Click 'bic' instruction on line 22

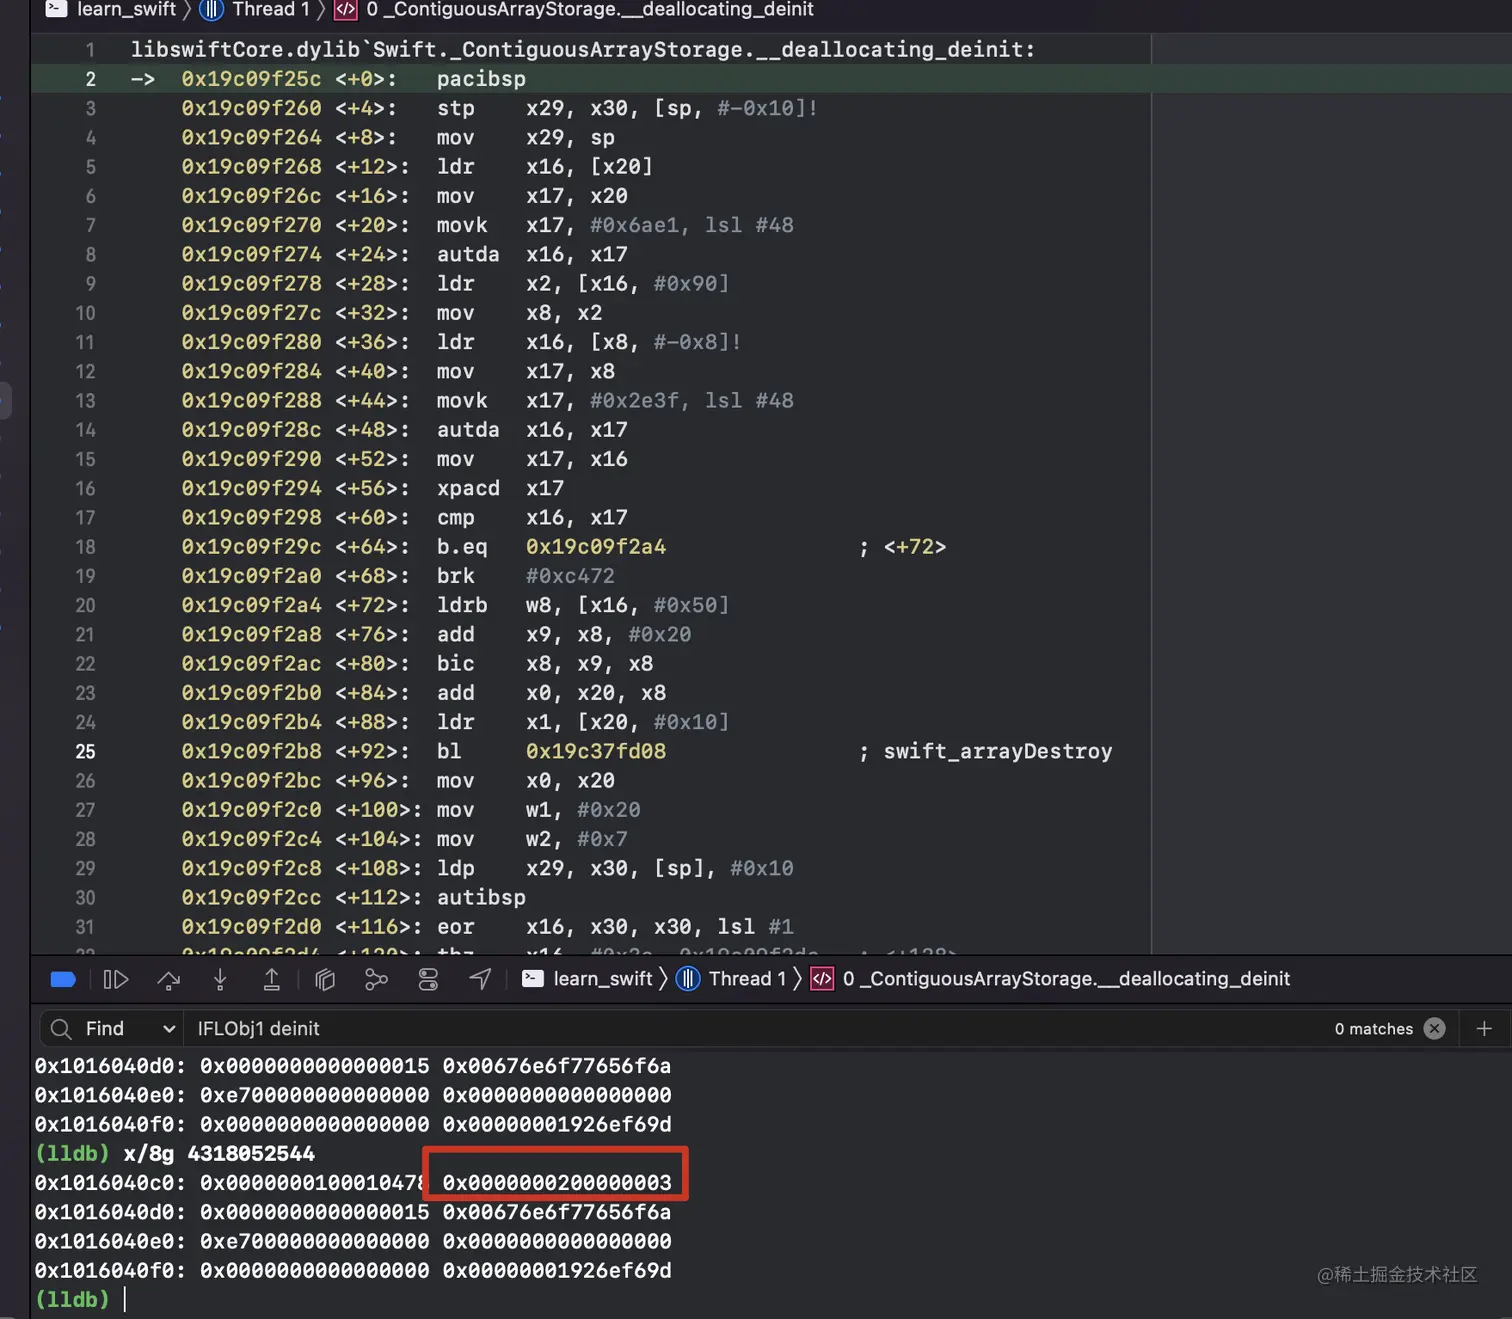click(x=455, y=664)
